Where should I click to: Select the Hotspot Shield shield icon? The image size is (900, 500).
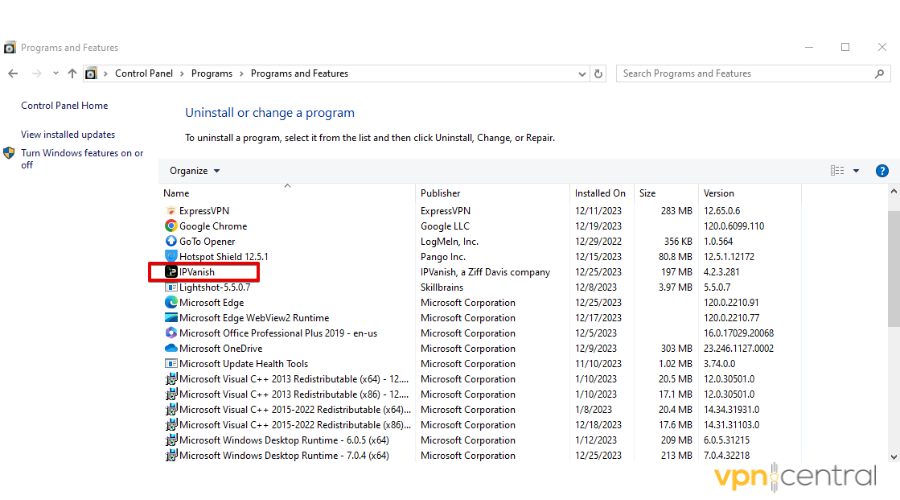click(x=171, y=257)
